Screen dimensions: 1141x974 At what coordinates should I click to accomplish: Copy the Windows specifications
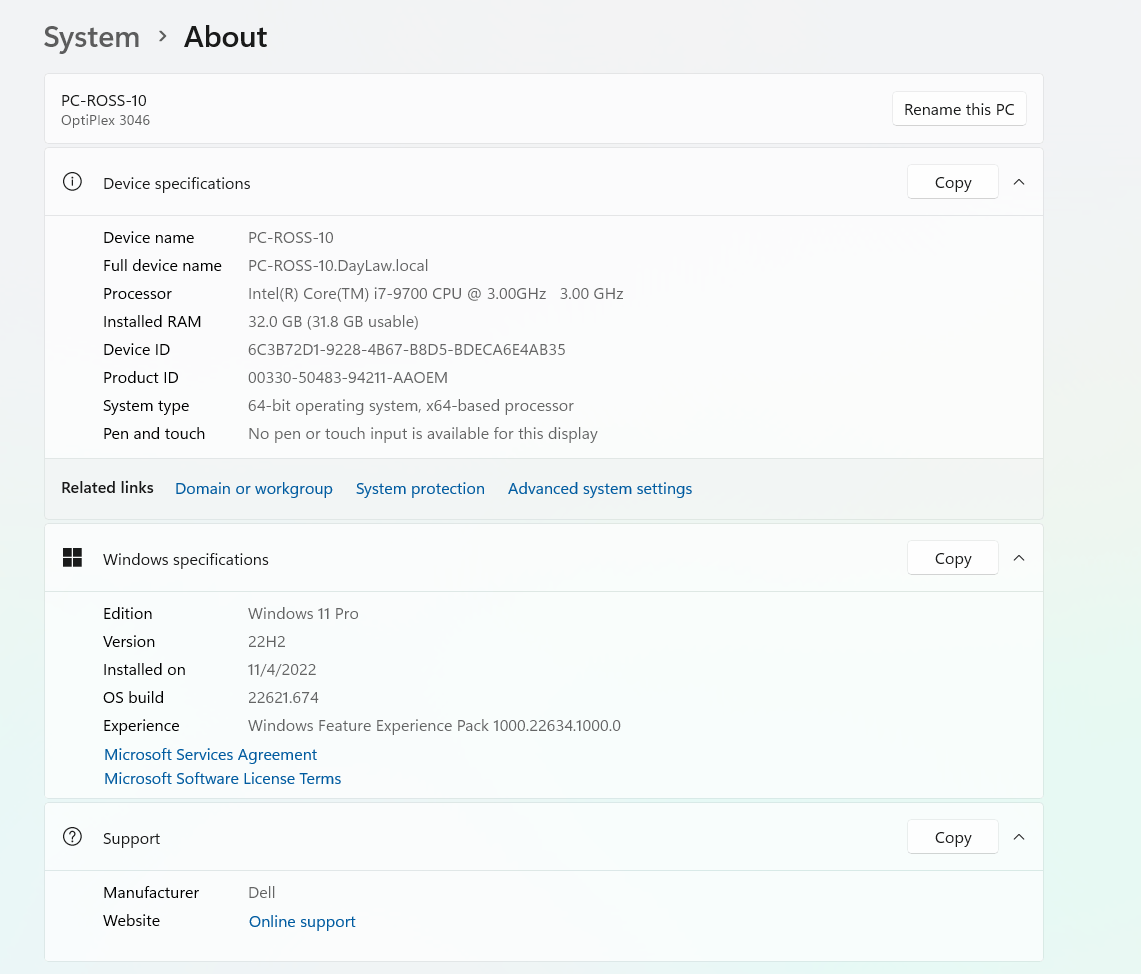952,558
